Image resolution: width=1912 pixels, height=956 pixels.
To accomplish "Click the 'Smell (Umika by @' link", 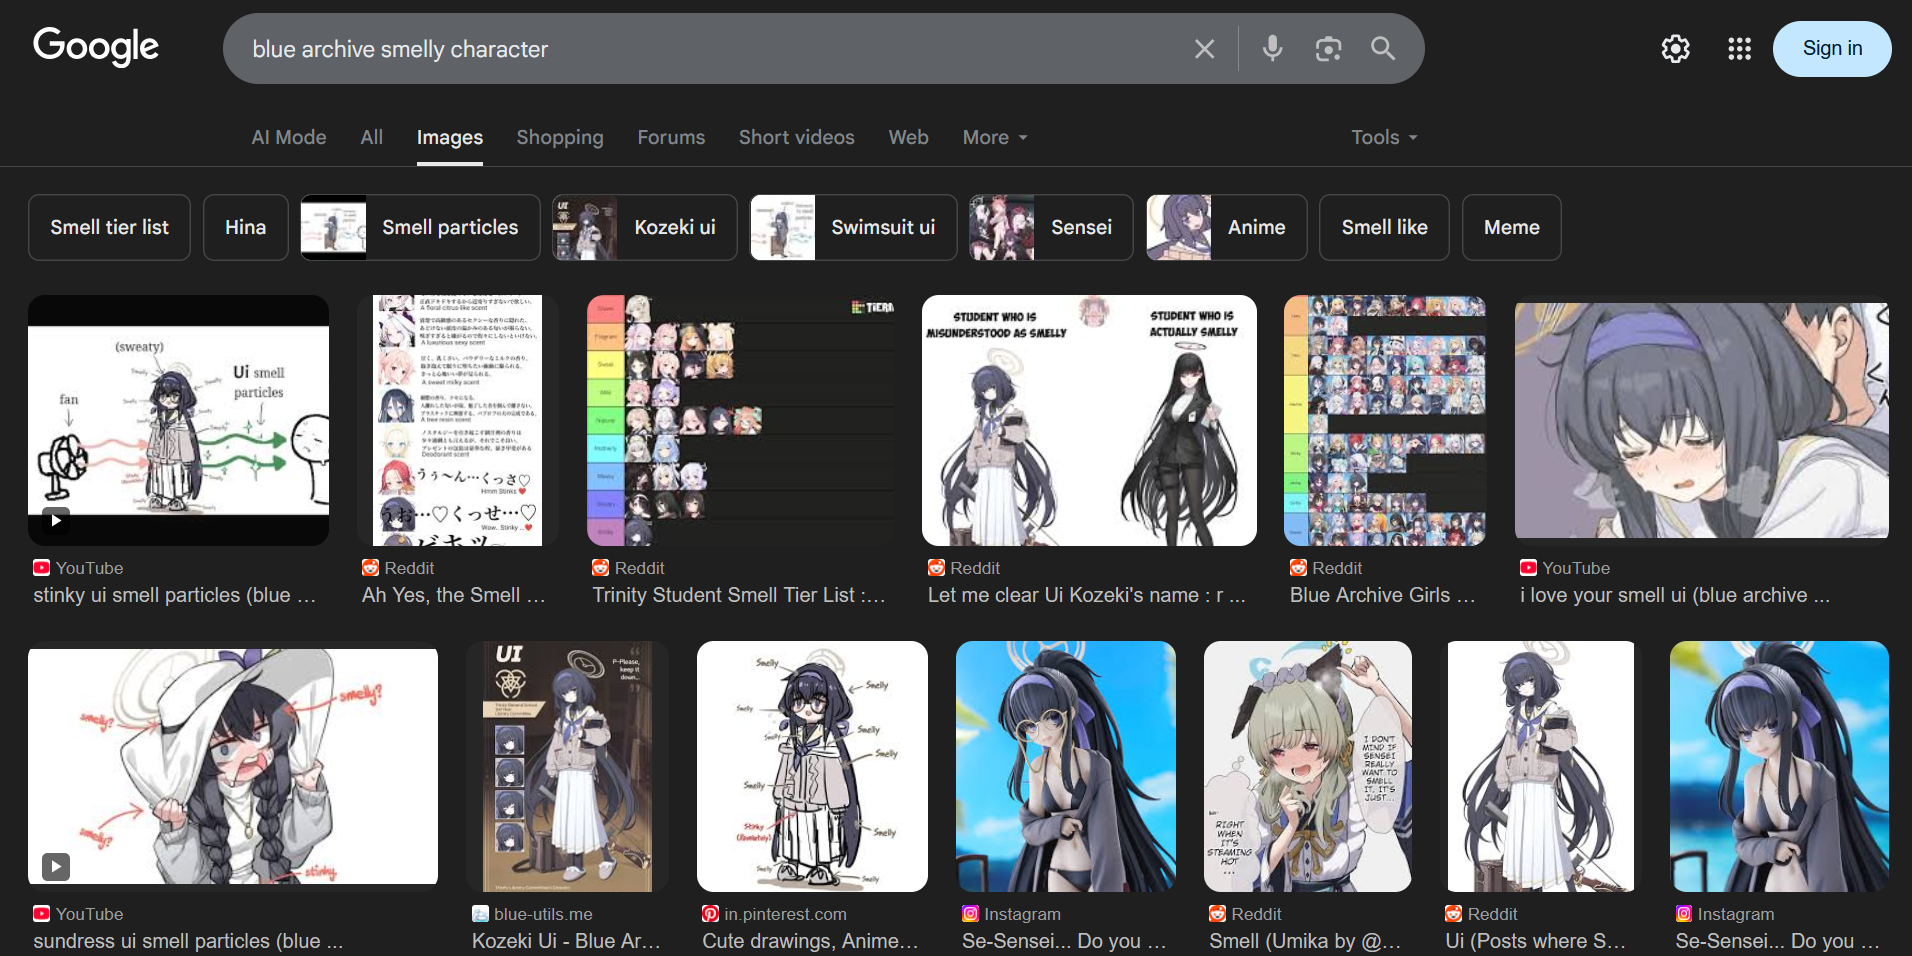I will click(x=1305, y=941).
